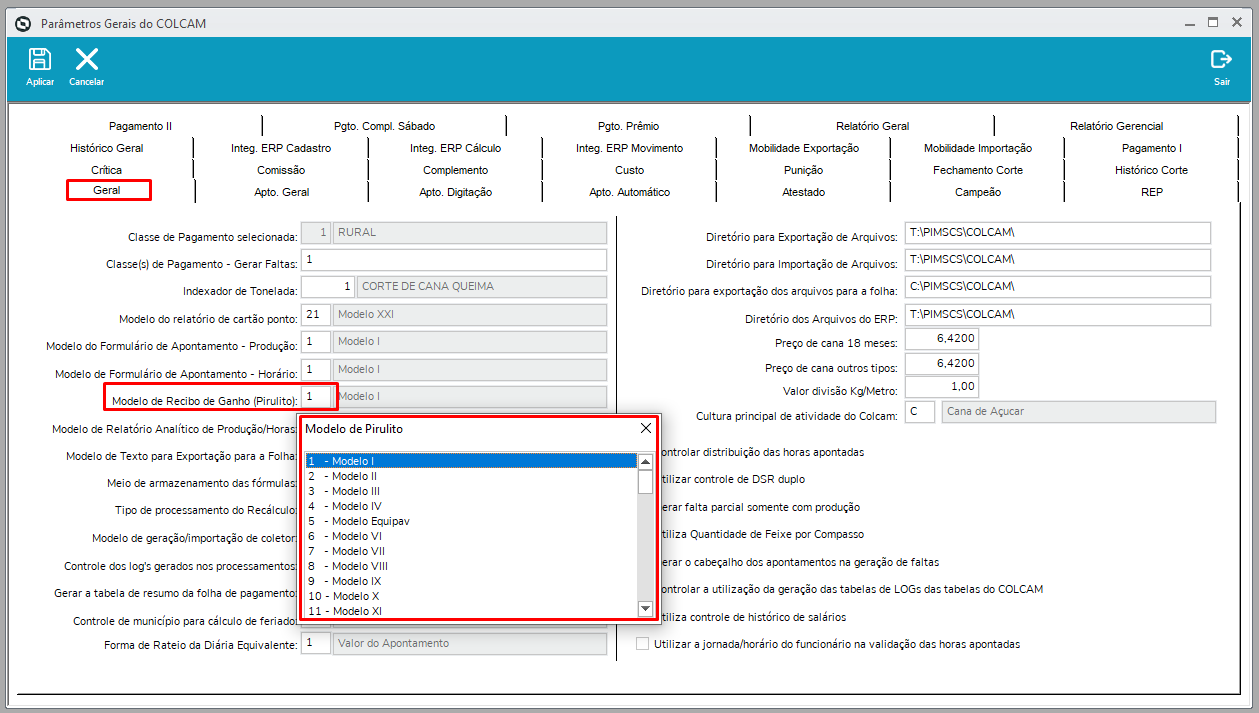Viewport: 1259px width, 713px height.
Task: Select the REP tab
Action: 1151,192
